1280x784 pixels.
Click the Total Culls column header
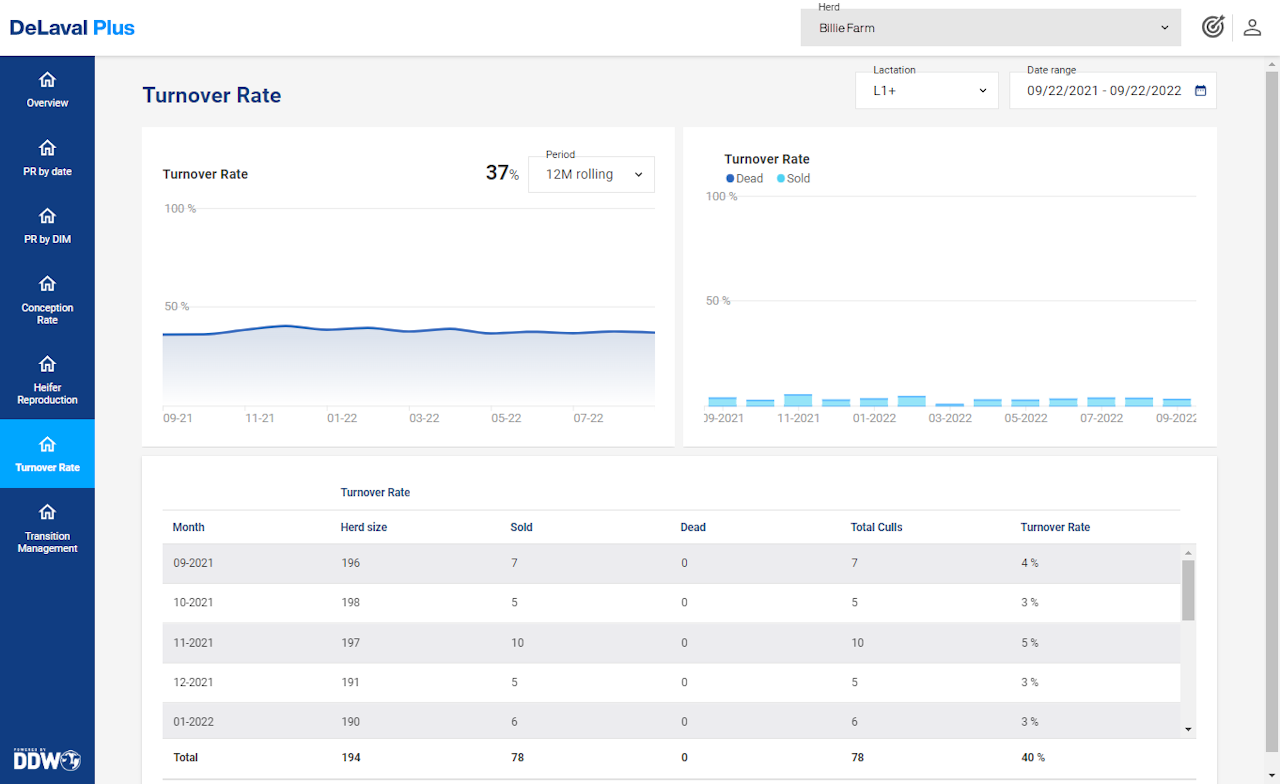point(876,527)
